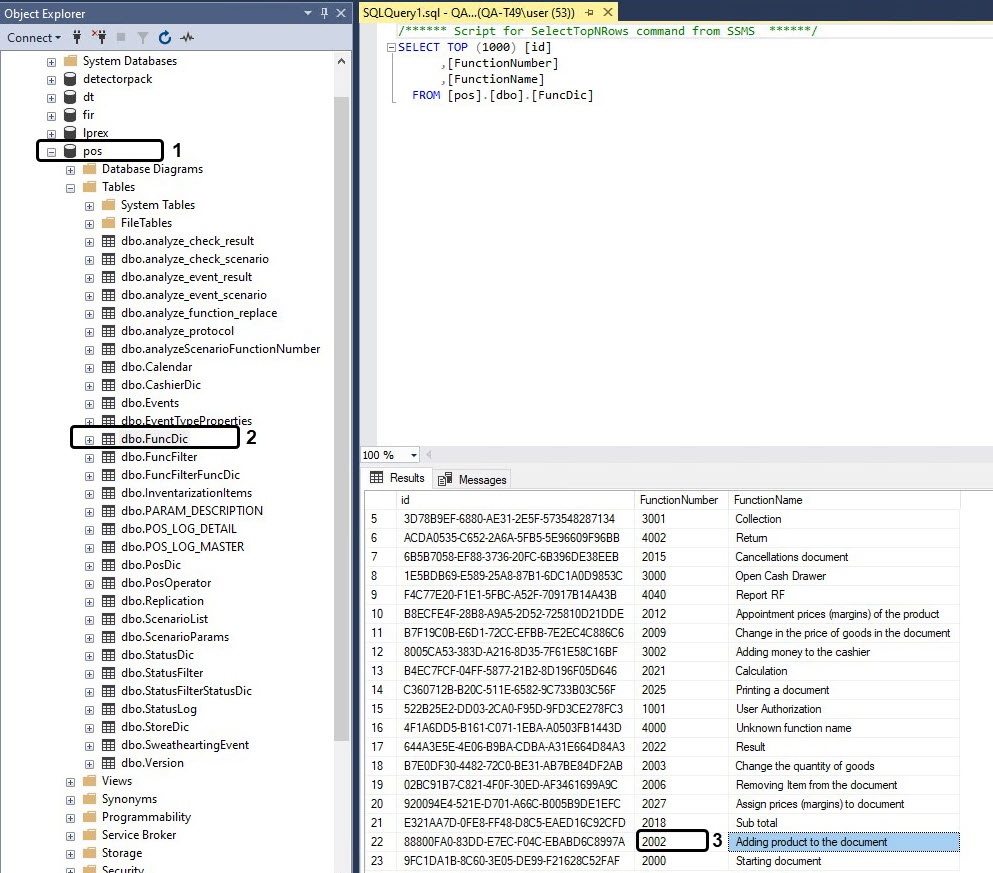Click the detectorpack database icon
993x873 pixels.
tap(70, 79)
